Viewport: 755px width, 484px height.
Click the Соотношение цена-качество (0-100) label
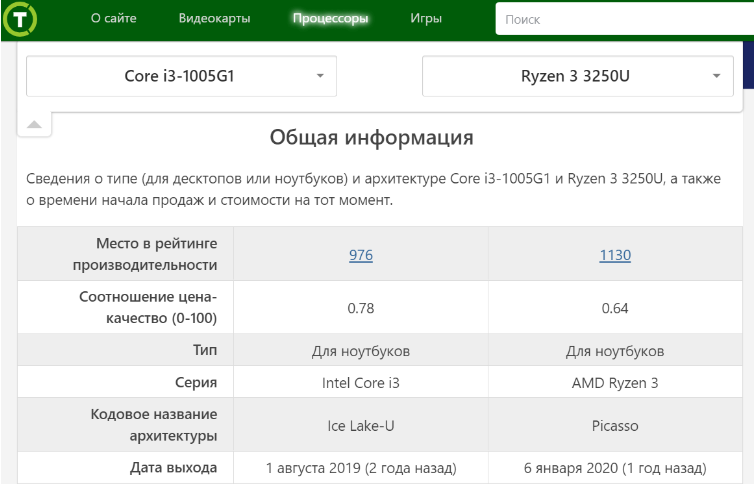click(x=148, y=307)
